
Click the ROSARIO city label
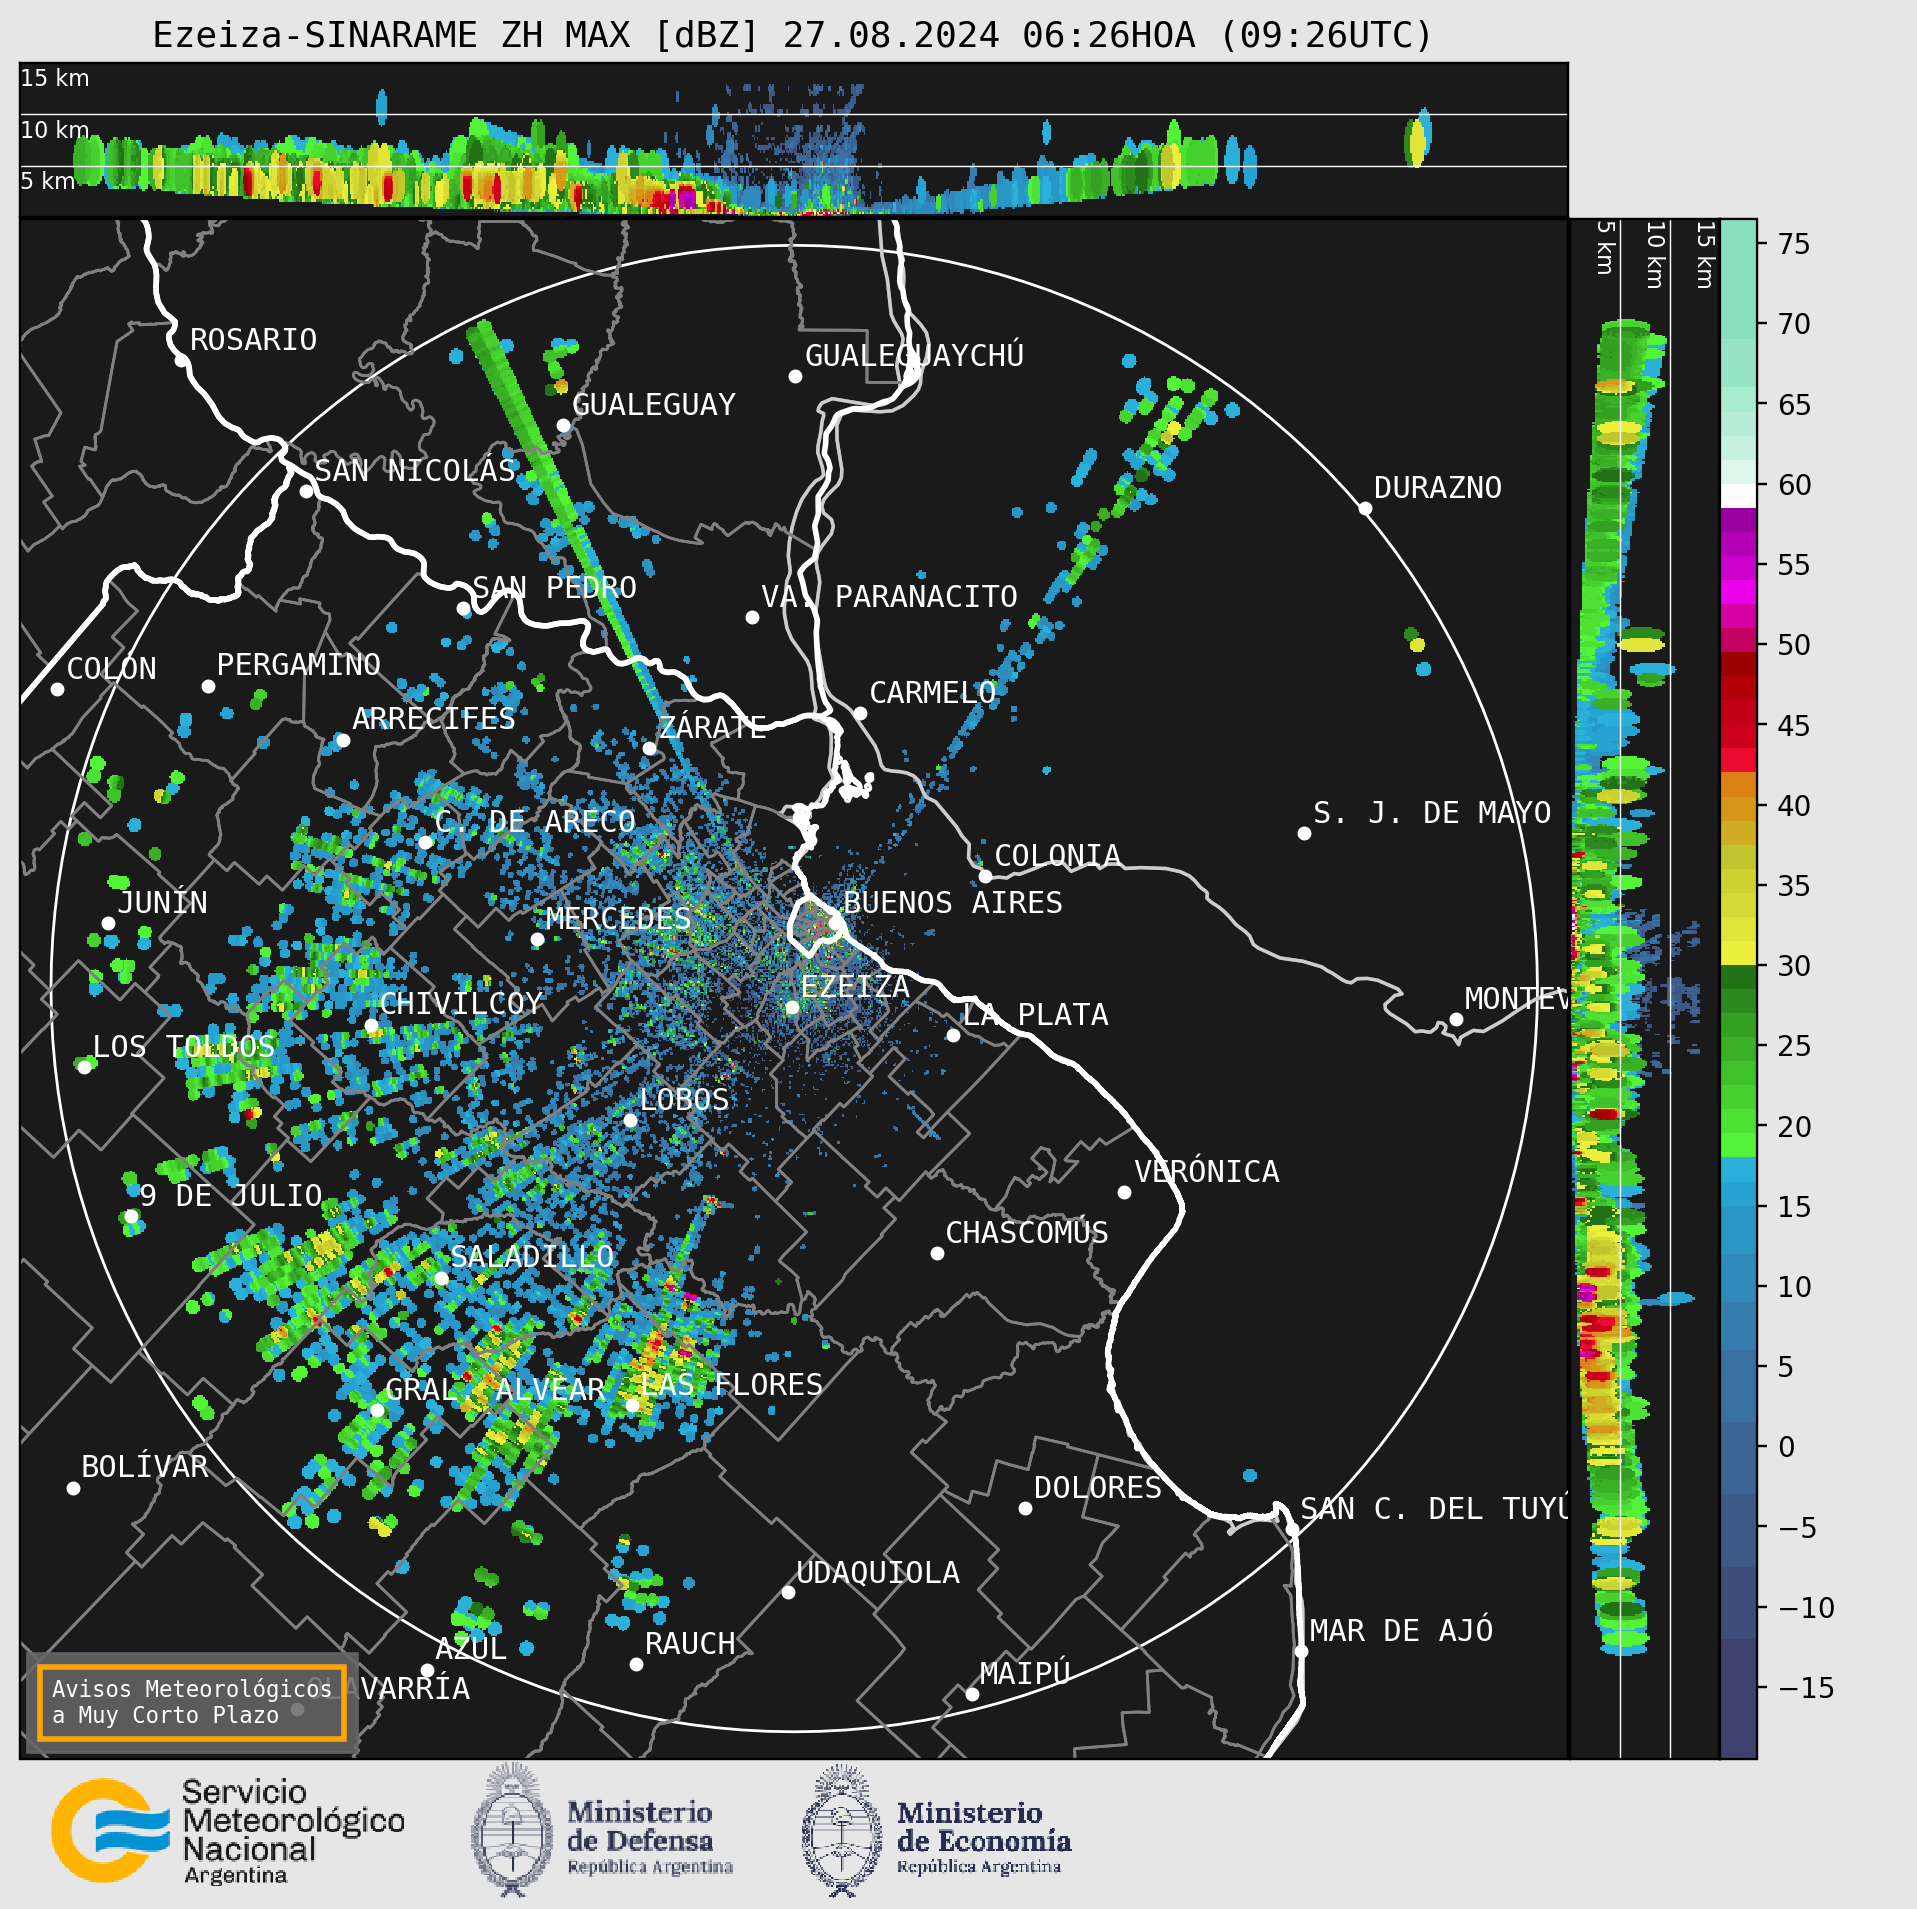click(253, 340)
